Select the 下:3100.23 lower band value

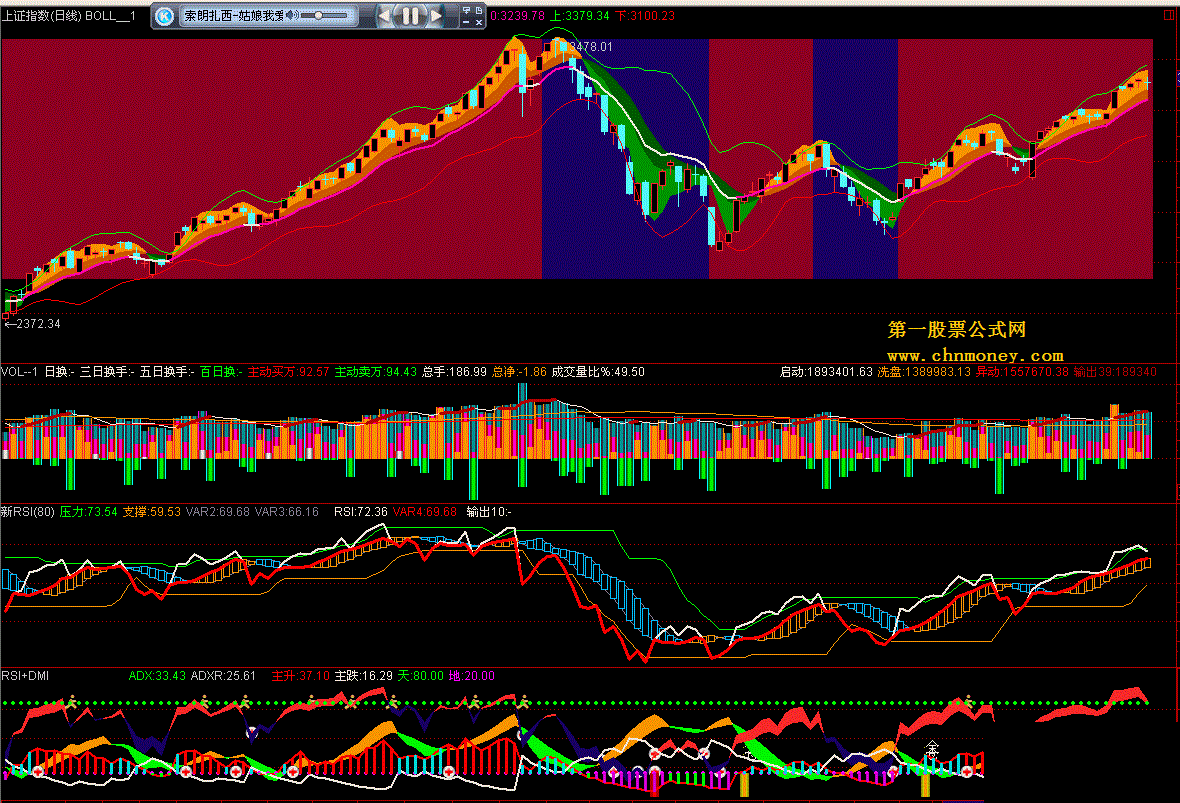click(645, 16)
